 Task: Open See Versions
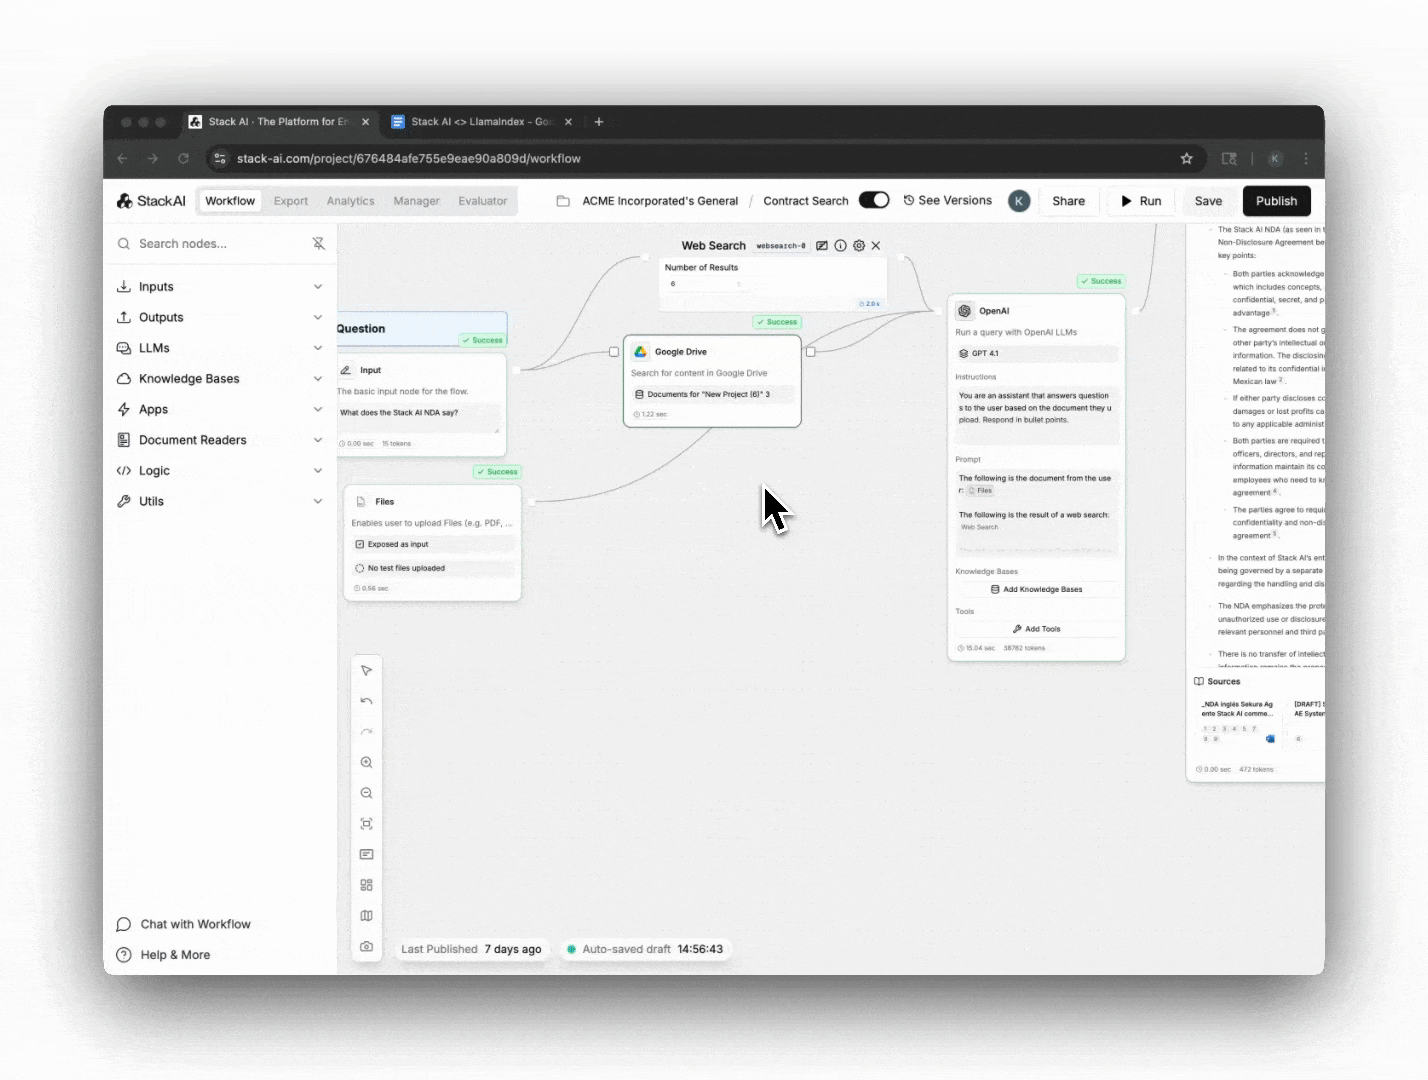[948, 200]
